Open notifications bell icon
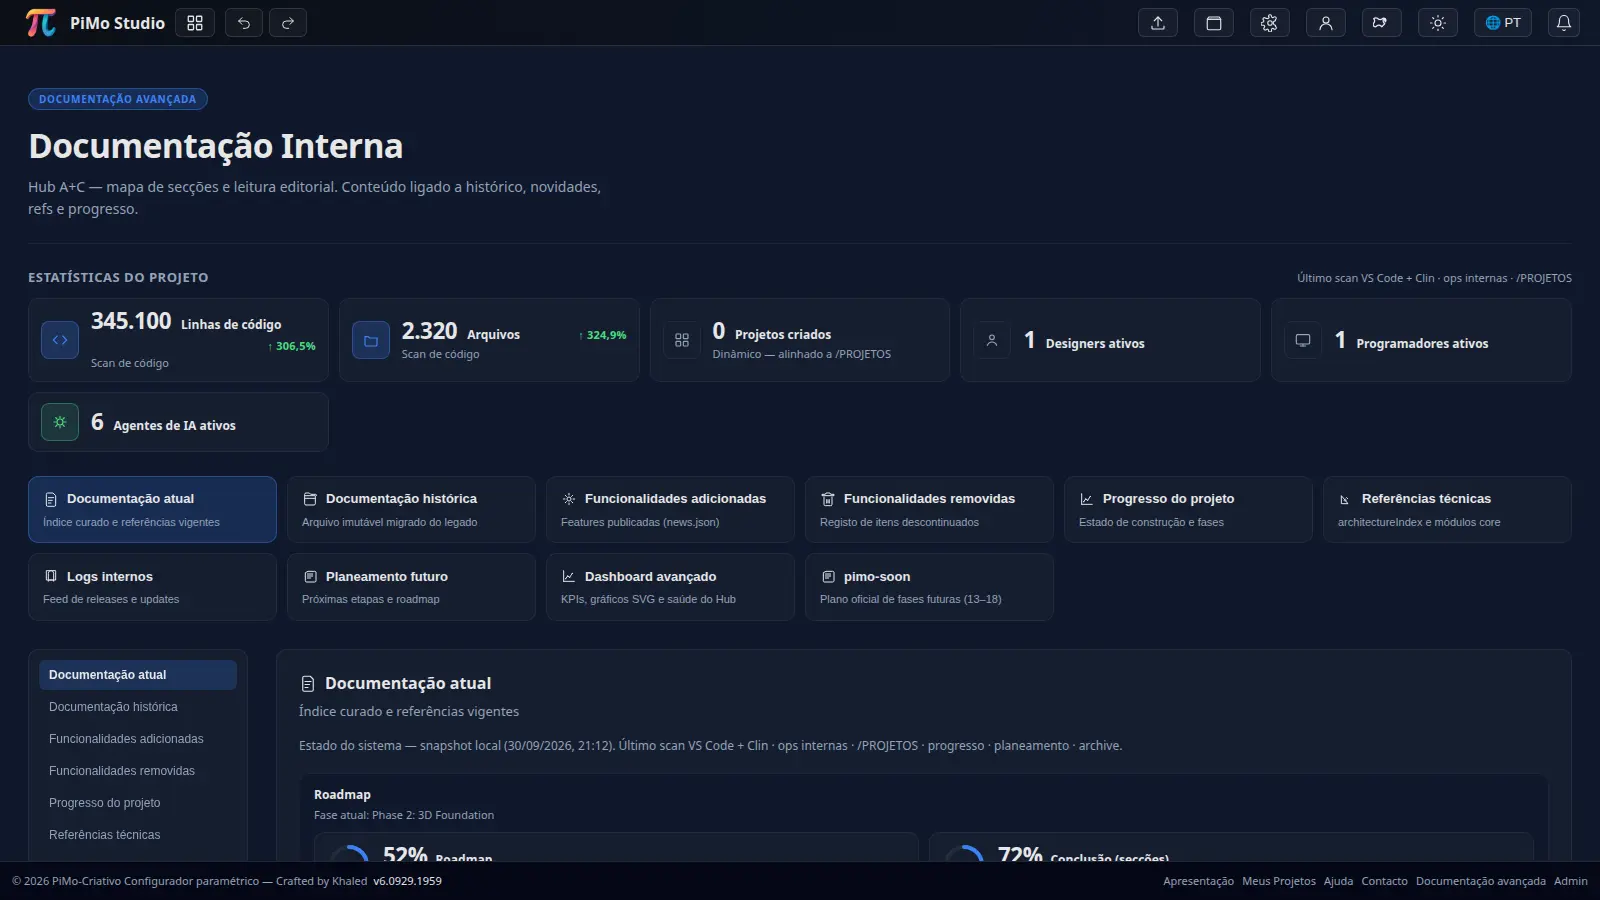The image size is (1600, 900). [1564, 23]
